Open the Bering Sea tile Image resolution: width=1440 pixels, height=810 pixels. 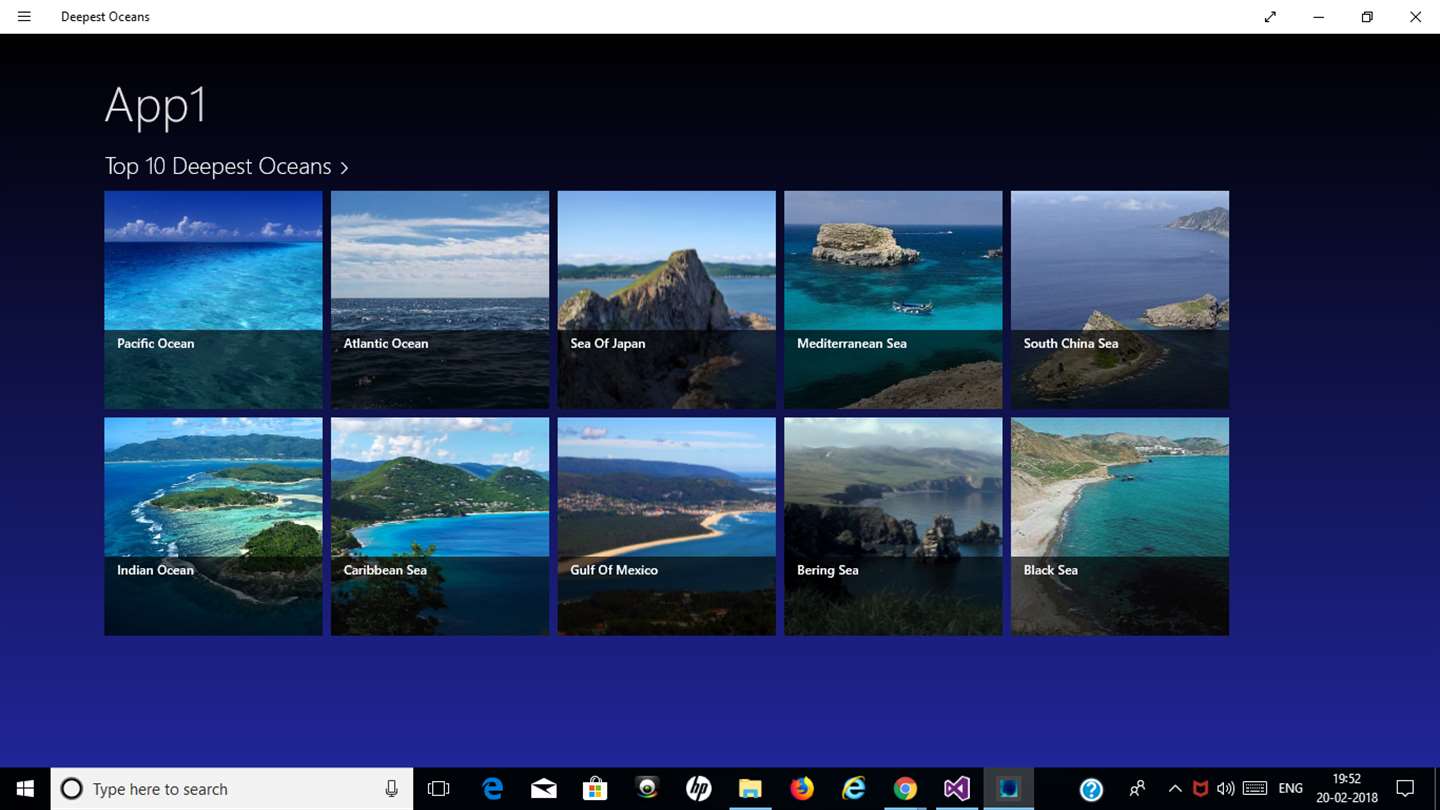point(893,526)
